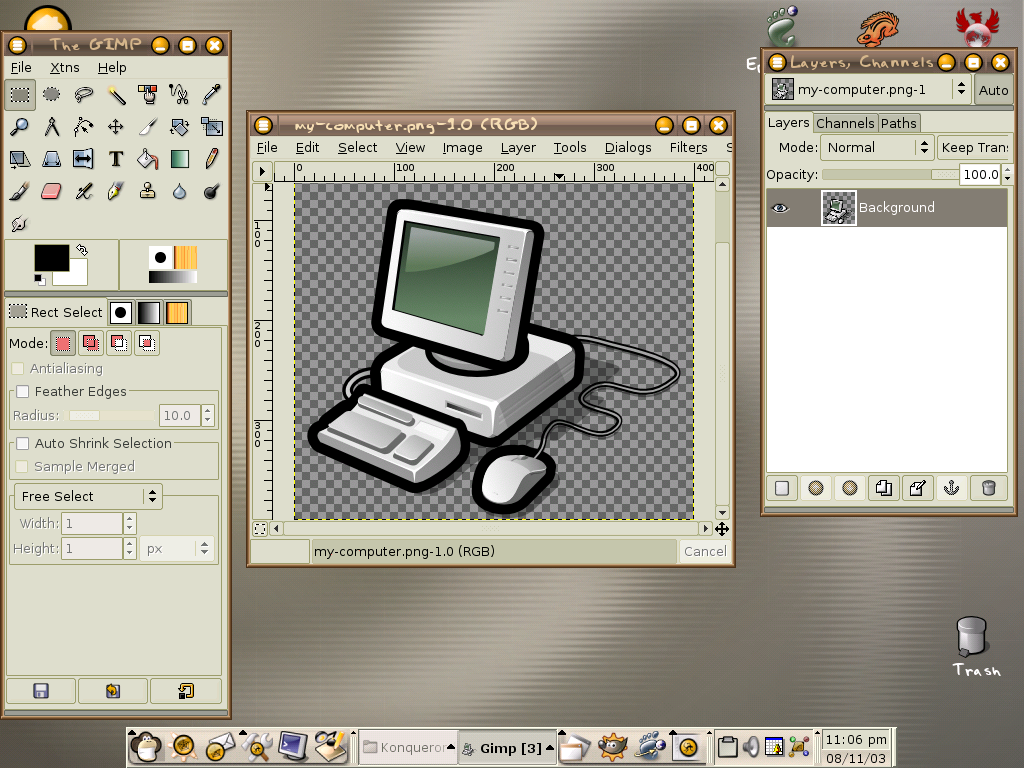Click the Opacity value stepper arrows
Viewport: 1024px width, 768px height.
pyautogui.click(x=1008, y=174)
